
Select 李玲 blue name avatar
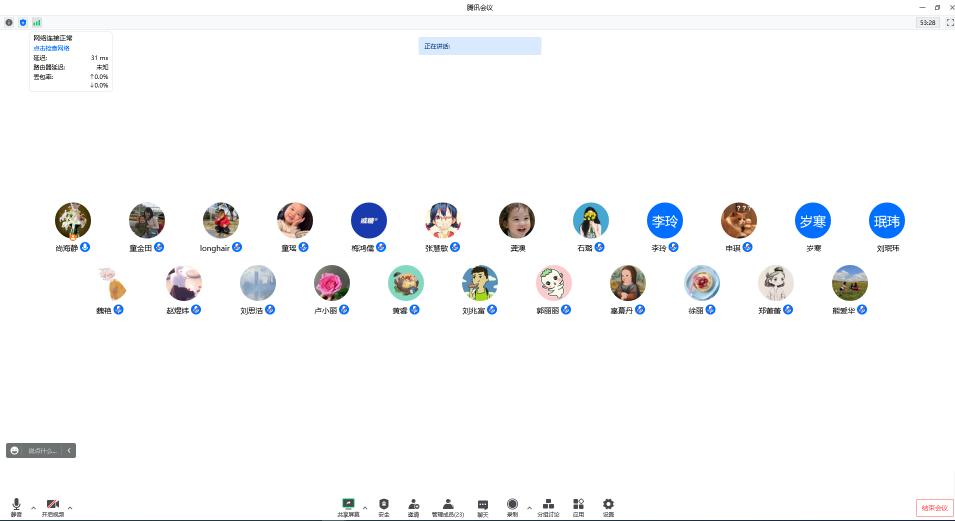tap(665, 221)
